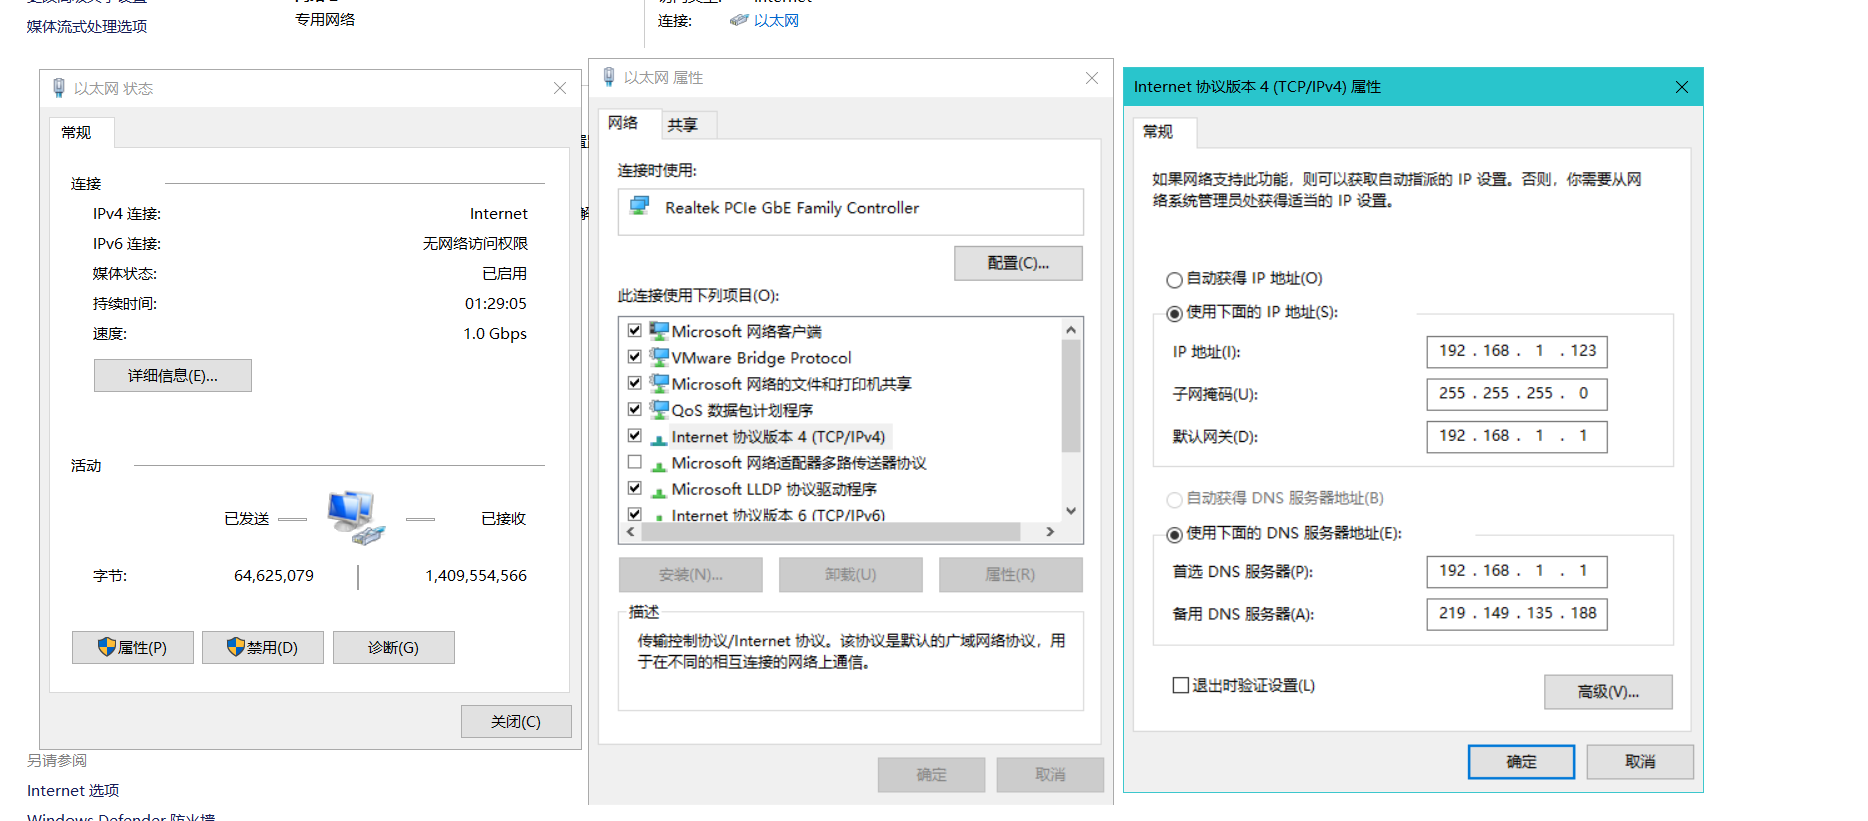Click the ethernet icon beside 以太网 link

tap(739, 20)
